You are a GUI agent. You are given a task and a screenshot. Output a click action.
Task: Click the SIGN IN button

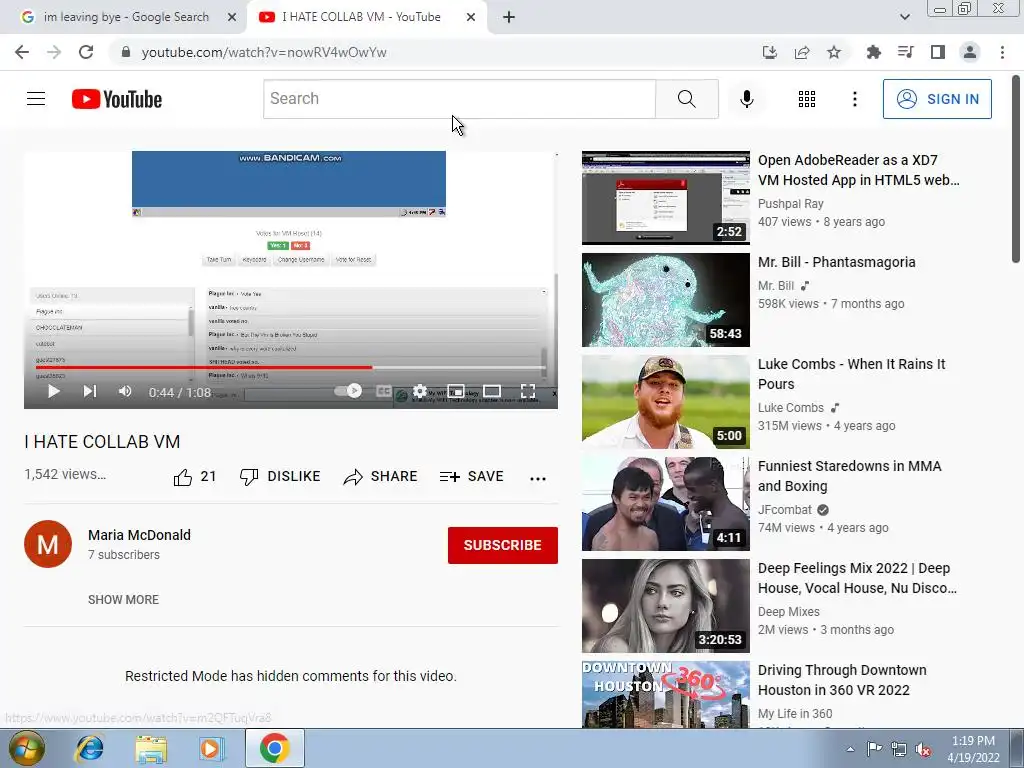point(937,99)
